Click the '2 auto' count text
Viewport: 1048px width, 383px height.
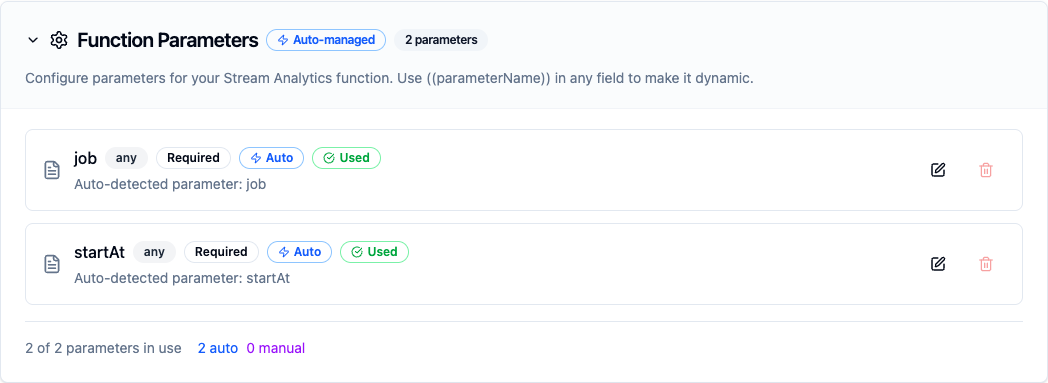[x=218, y=348]
